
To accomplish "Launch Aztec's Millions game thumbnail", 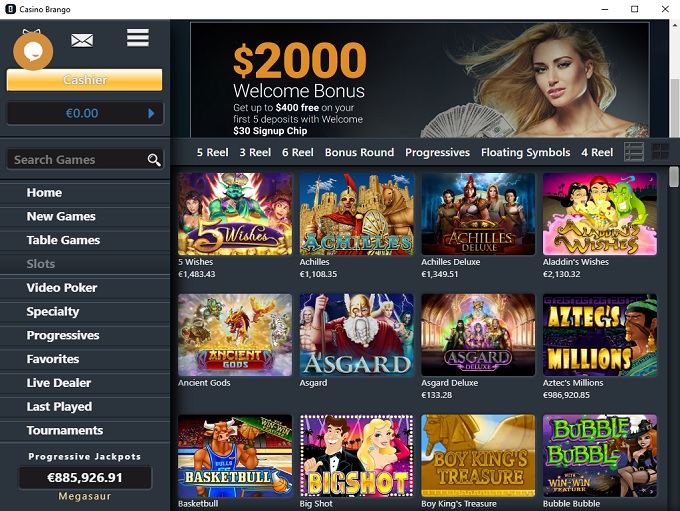I will 600,335.
